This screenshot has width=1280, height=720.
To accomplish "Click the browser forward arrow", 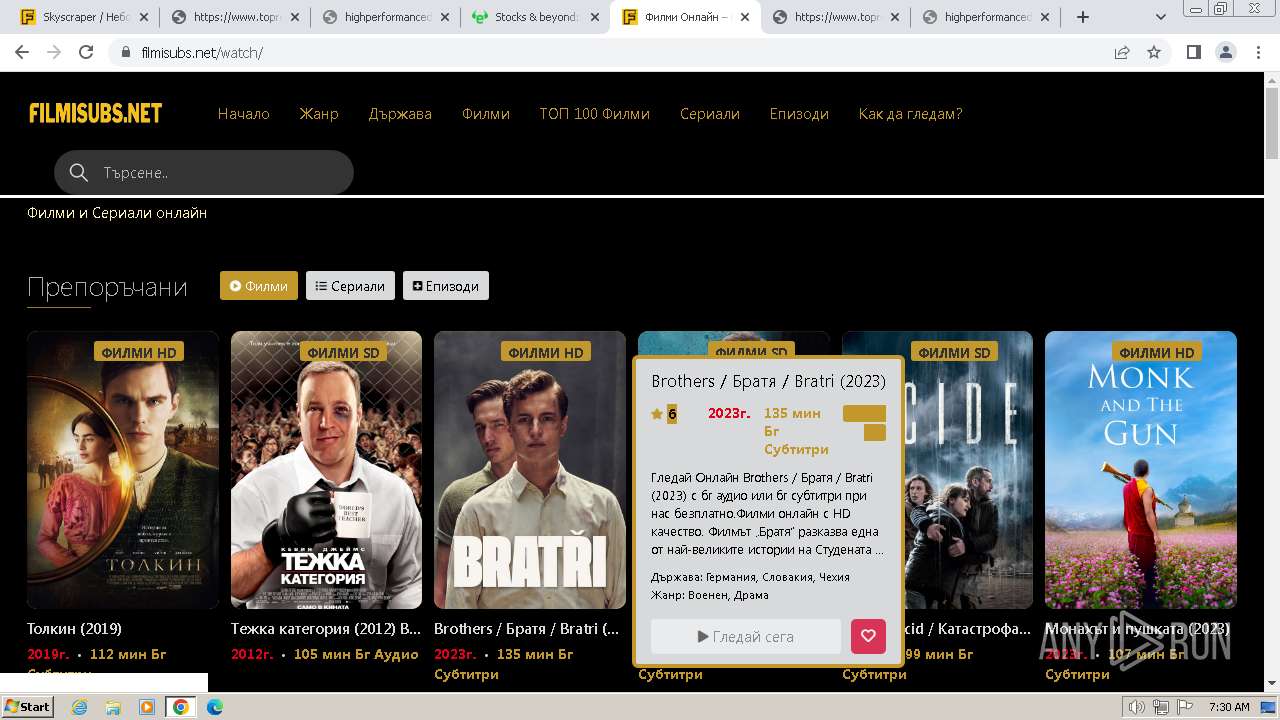I will 54,52.
